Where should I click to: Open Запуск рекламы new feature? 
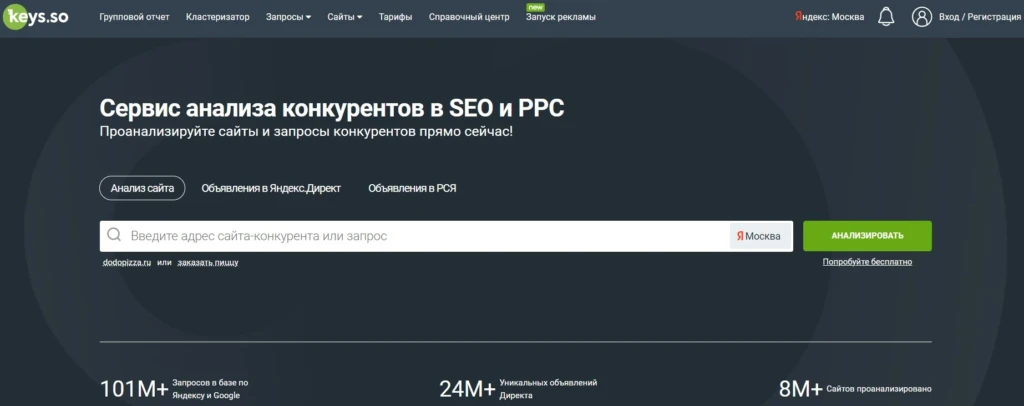tap(560, 17)
